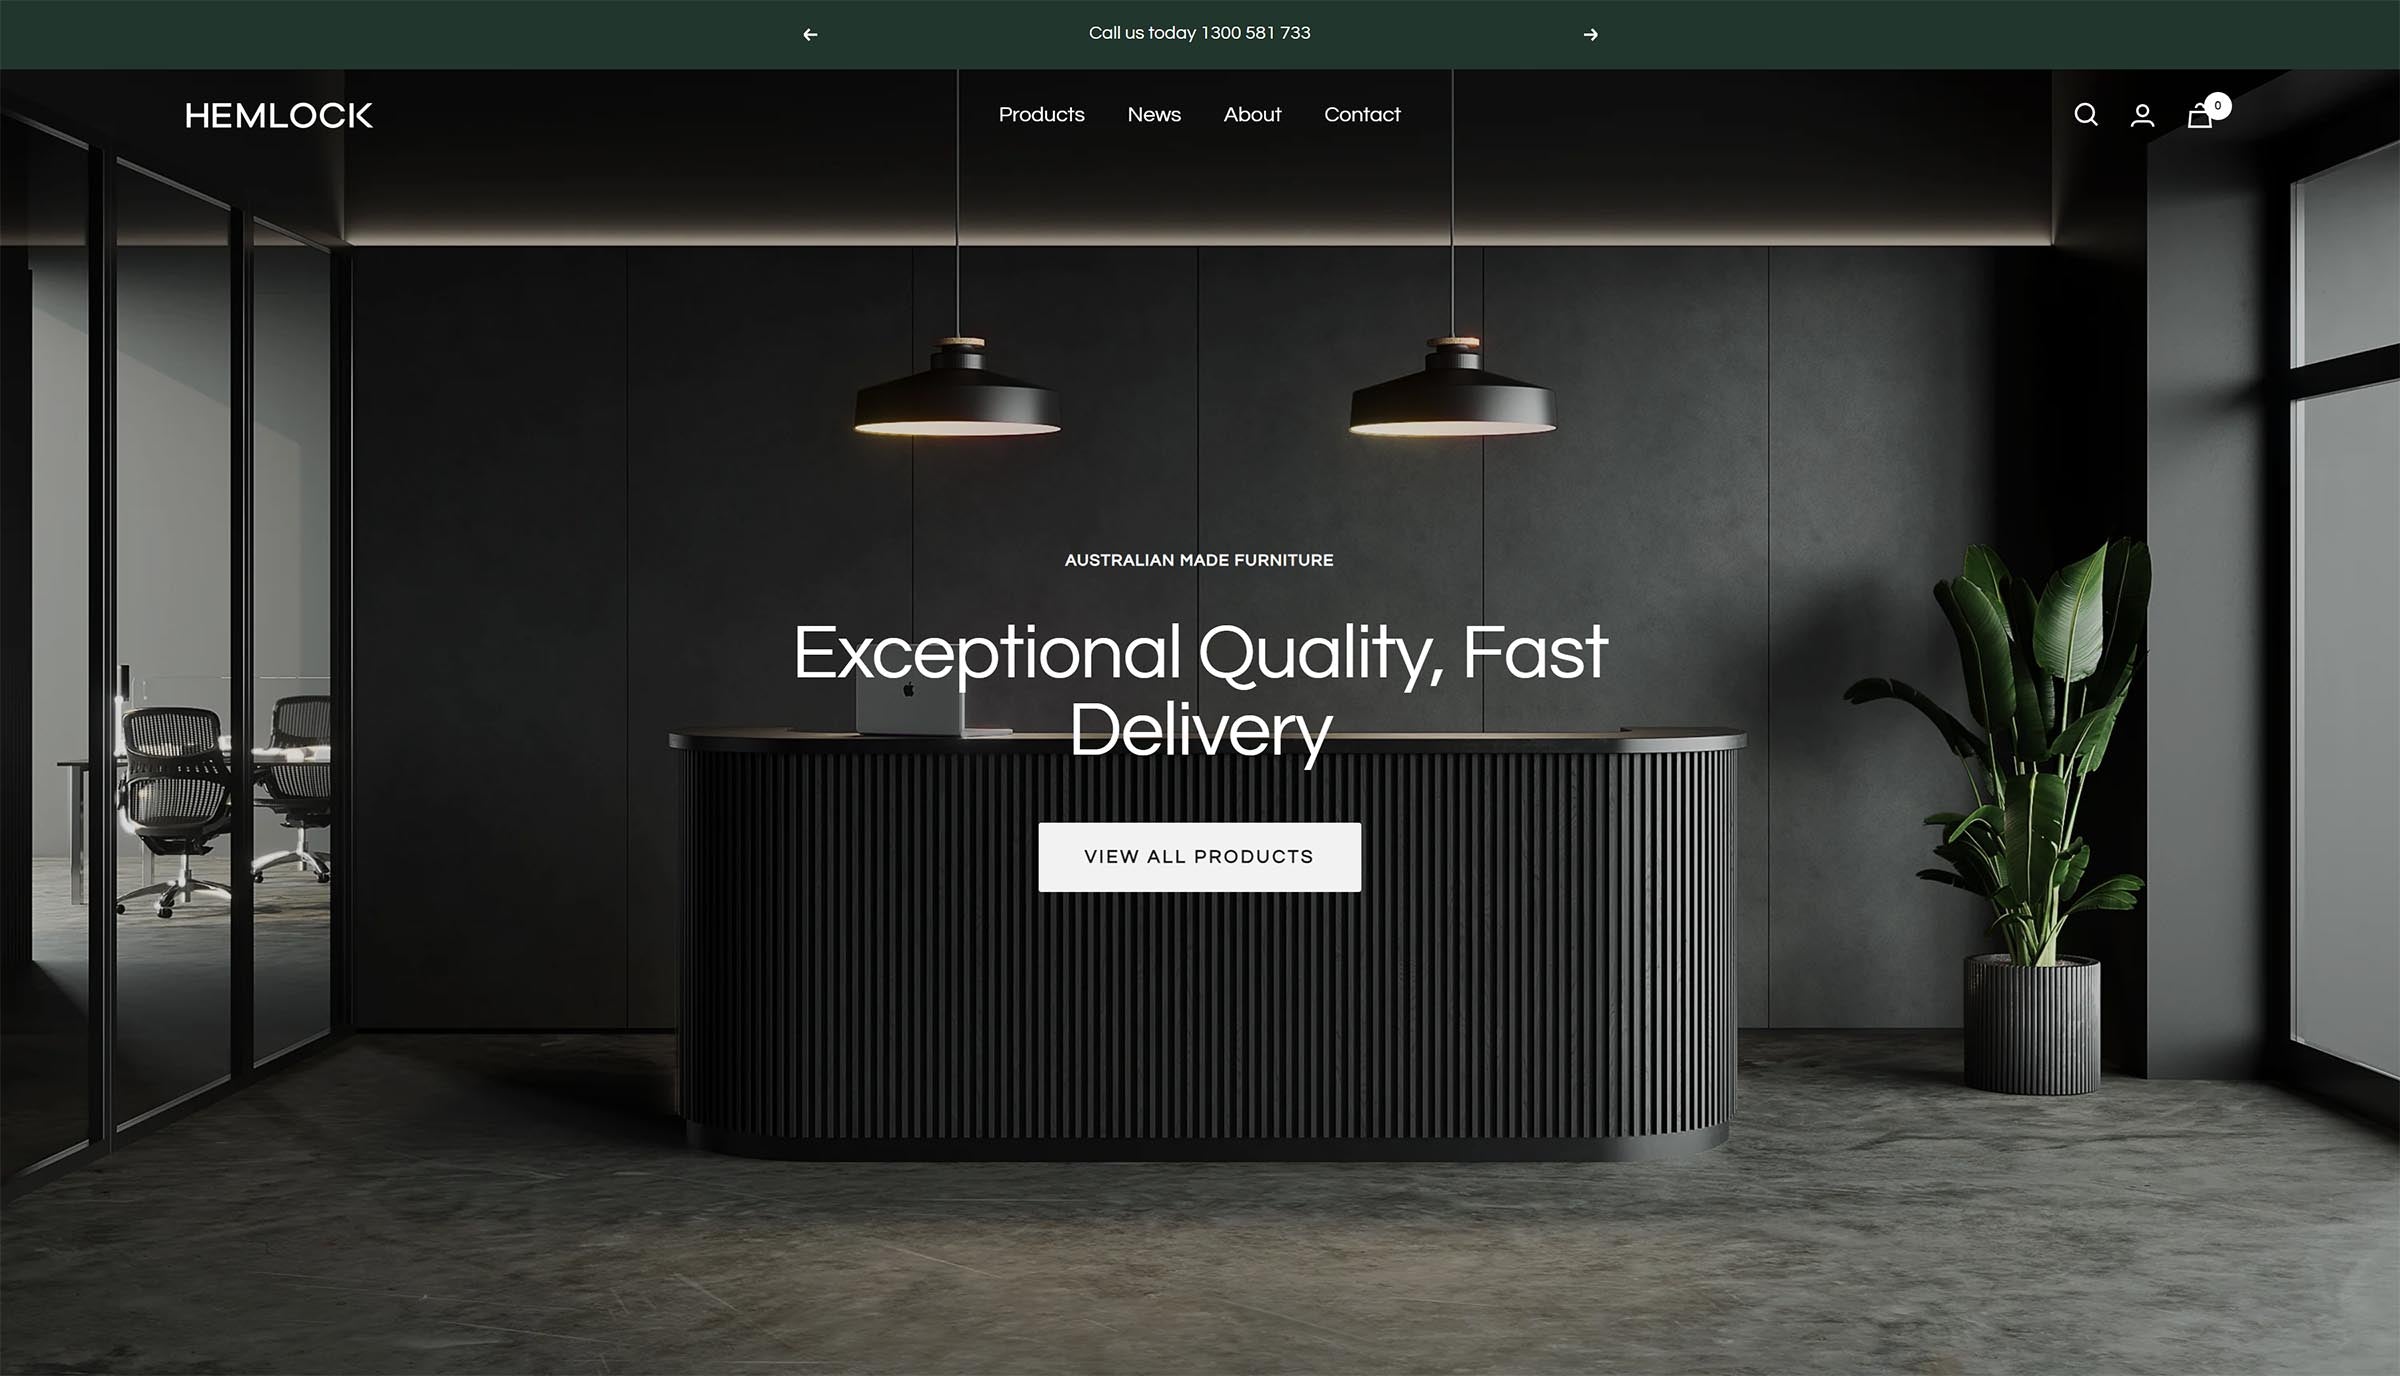Click the left pendant lamp in image
Viewport: 2400px width, 1376px height.
click(957, 388)
